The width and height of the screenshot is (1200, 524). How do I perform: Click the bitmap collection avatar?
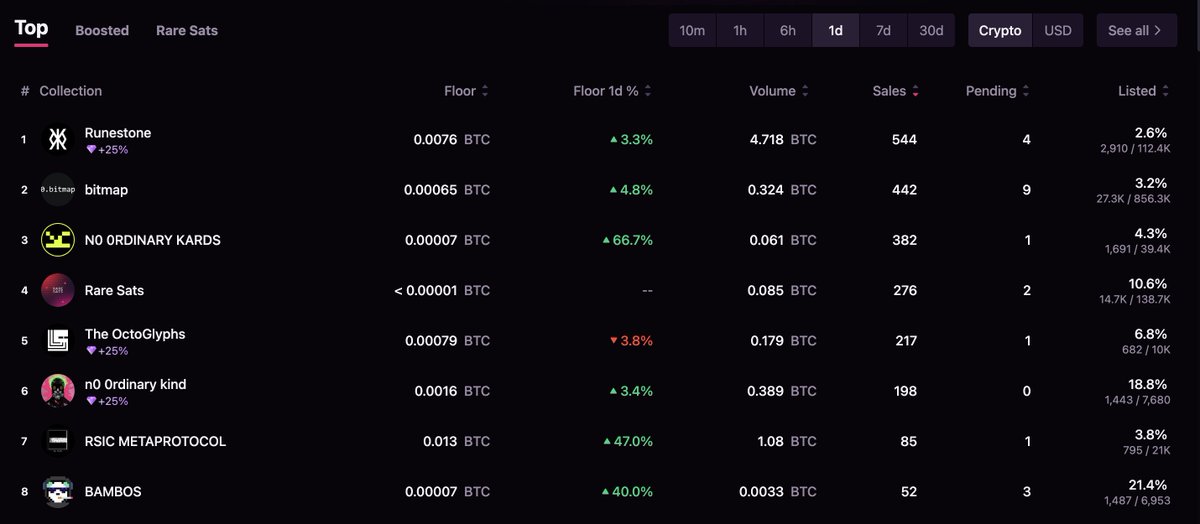tap(58, 190)
